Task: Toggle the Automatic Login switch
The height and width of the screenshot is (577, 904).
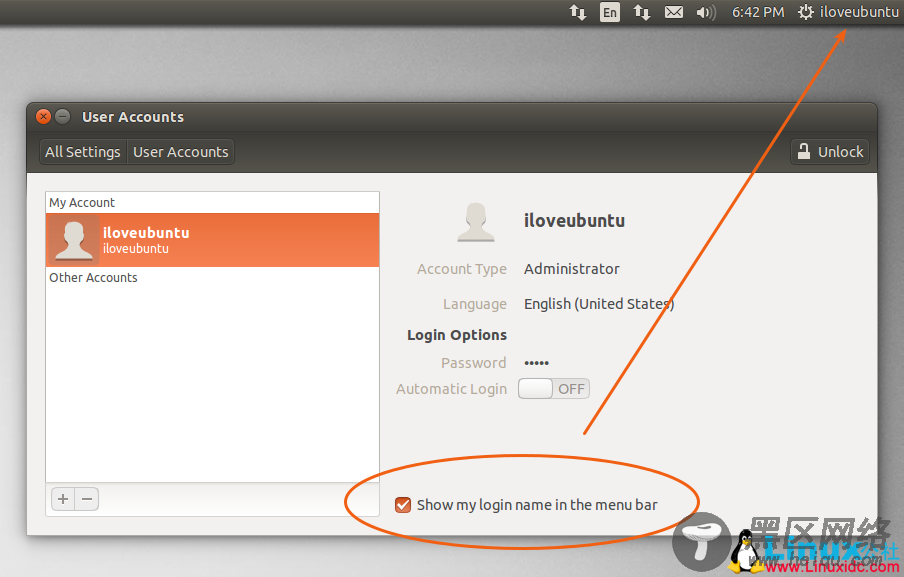Action: (x=553, y=389)
